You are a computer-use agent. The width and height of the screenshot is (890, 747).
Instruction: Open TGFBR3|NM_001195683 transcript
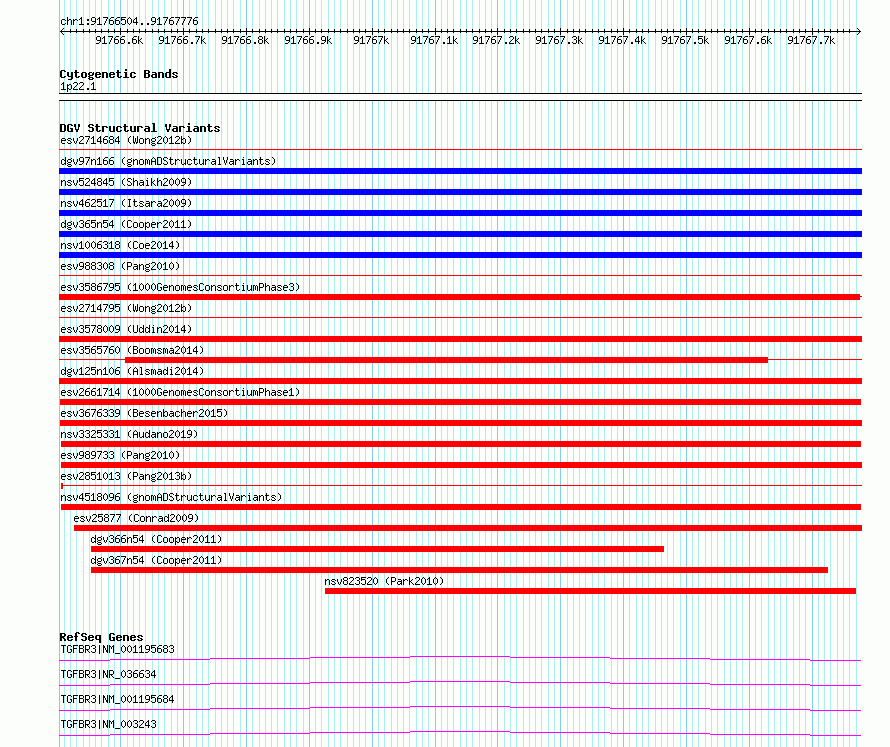[117, 649]
